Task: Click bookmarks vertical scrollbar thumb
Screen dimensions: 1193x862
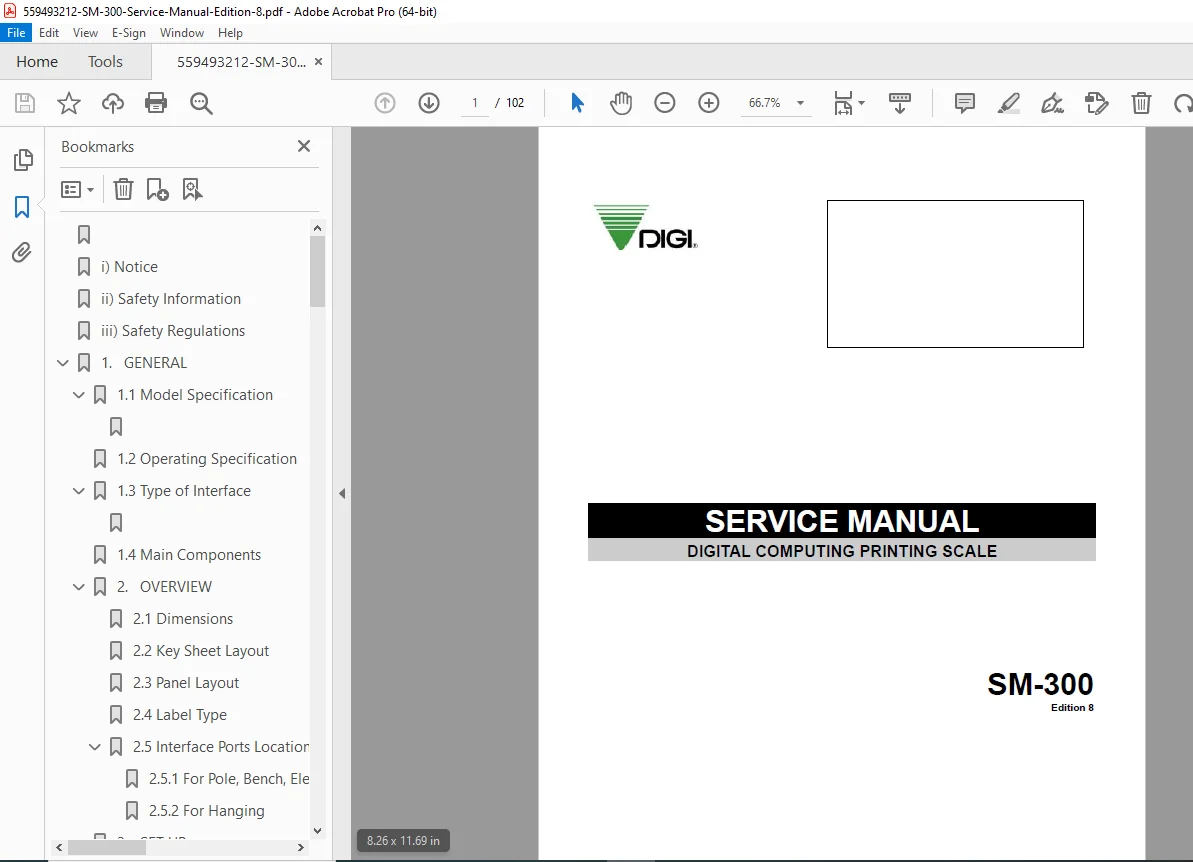Action: (317, 272)
